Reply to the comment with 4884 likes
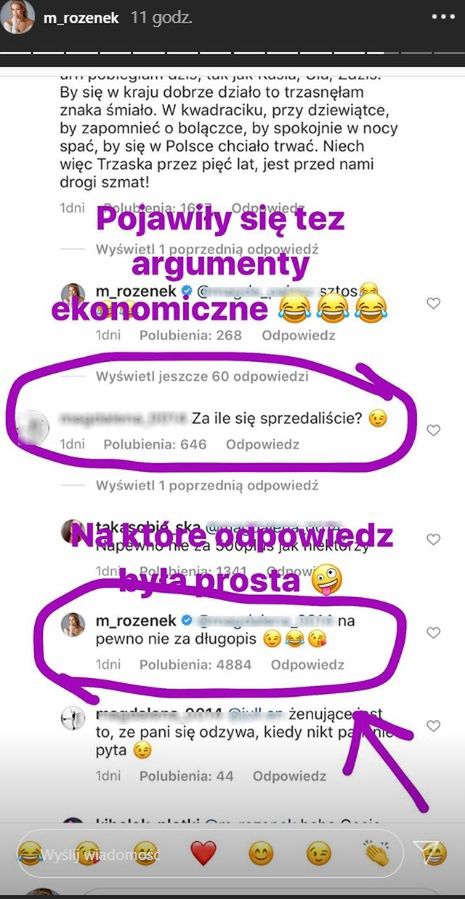Image resolution: width=465 pixels, height=899 pixels. 307,665
